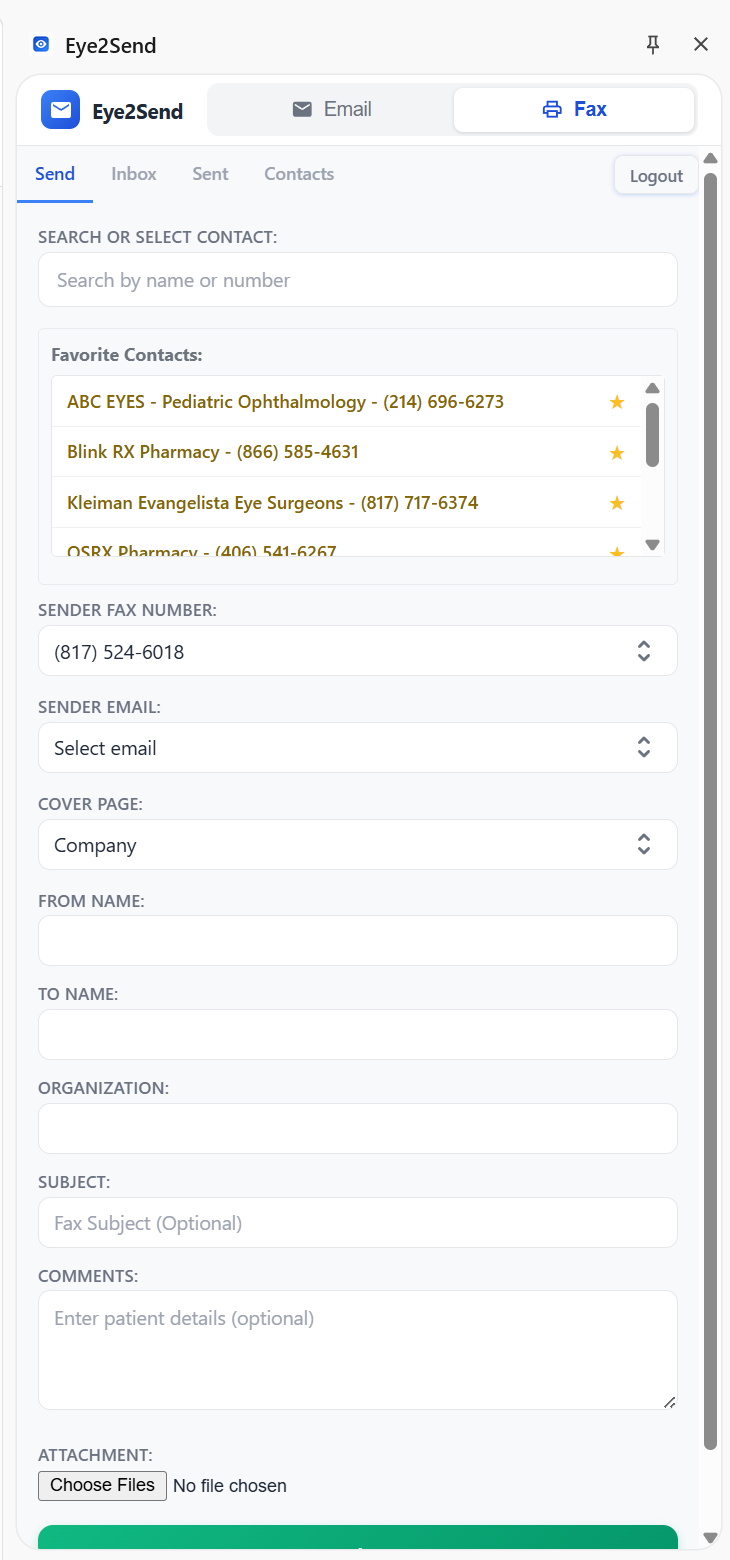Open the Contacts tab

[x=298, y=173]
